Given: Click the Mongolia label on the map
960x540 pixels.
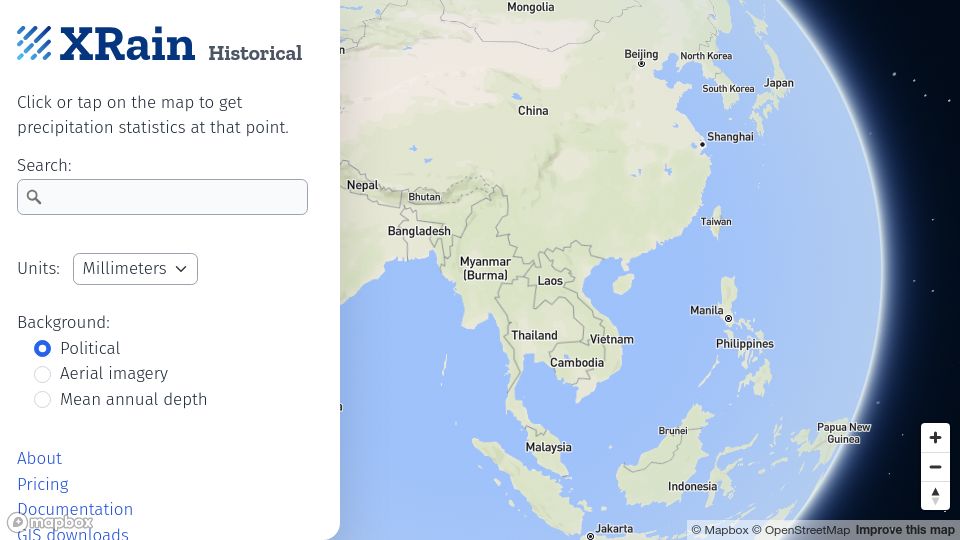Looking at the screenshot, I should pyautogui.click(x=530, y=7).
